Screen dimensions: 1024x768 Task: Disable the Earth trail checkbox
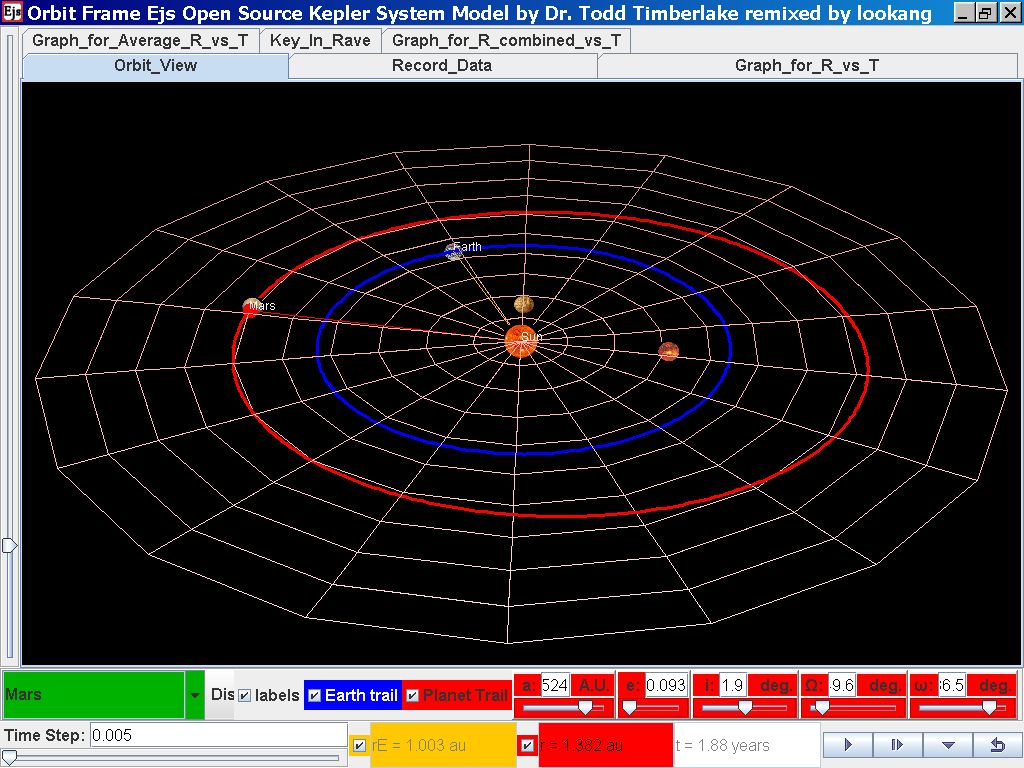[314, 695]
